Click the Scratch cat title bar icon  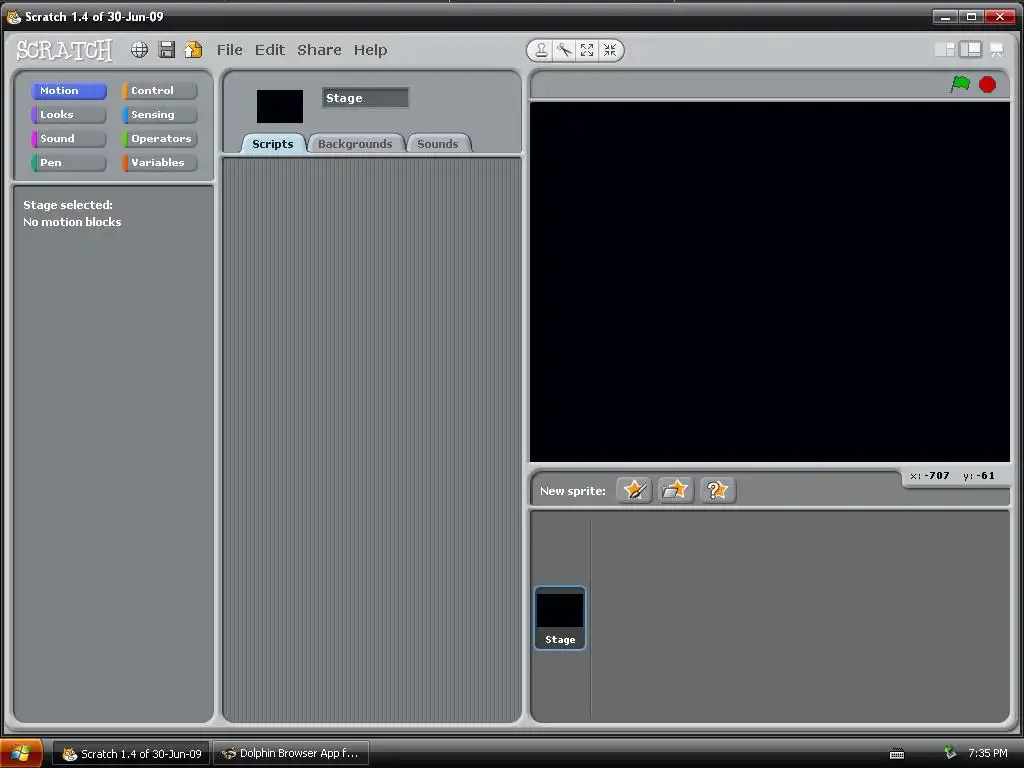coord(14,17)
